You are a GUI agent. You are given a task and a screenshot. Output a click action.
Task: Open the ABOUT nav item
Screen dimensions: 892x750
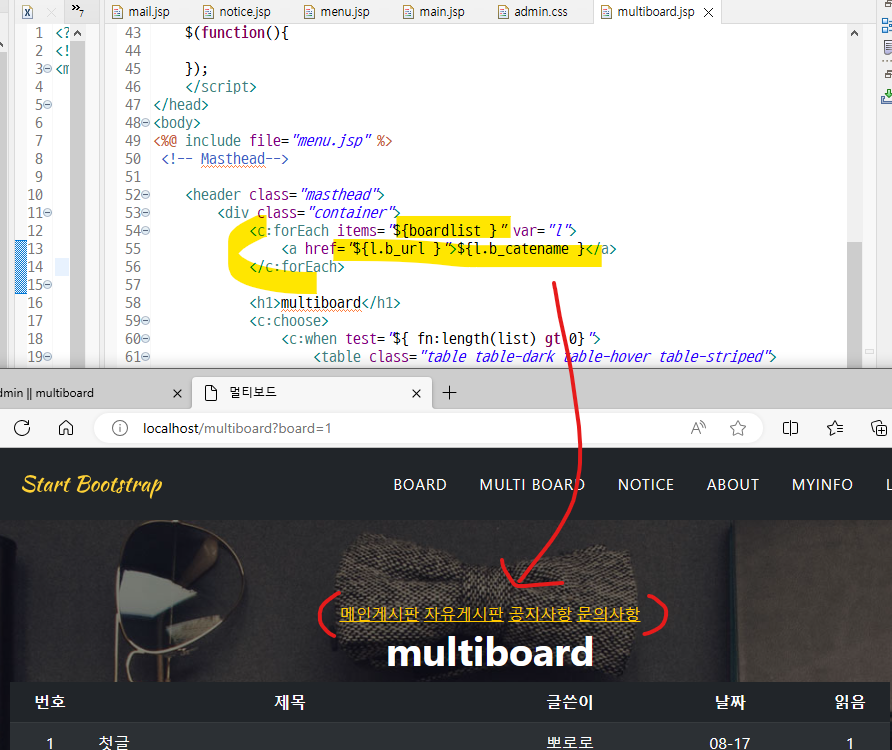coord(733,485)
